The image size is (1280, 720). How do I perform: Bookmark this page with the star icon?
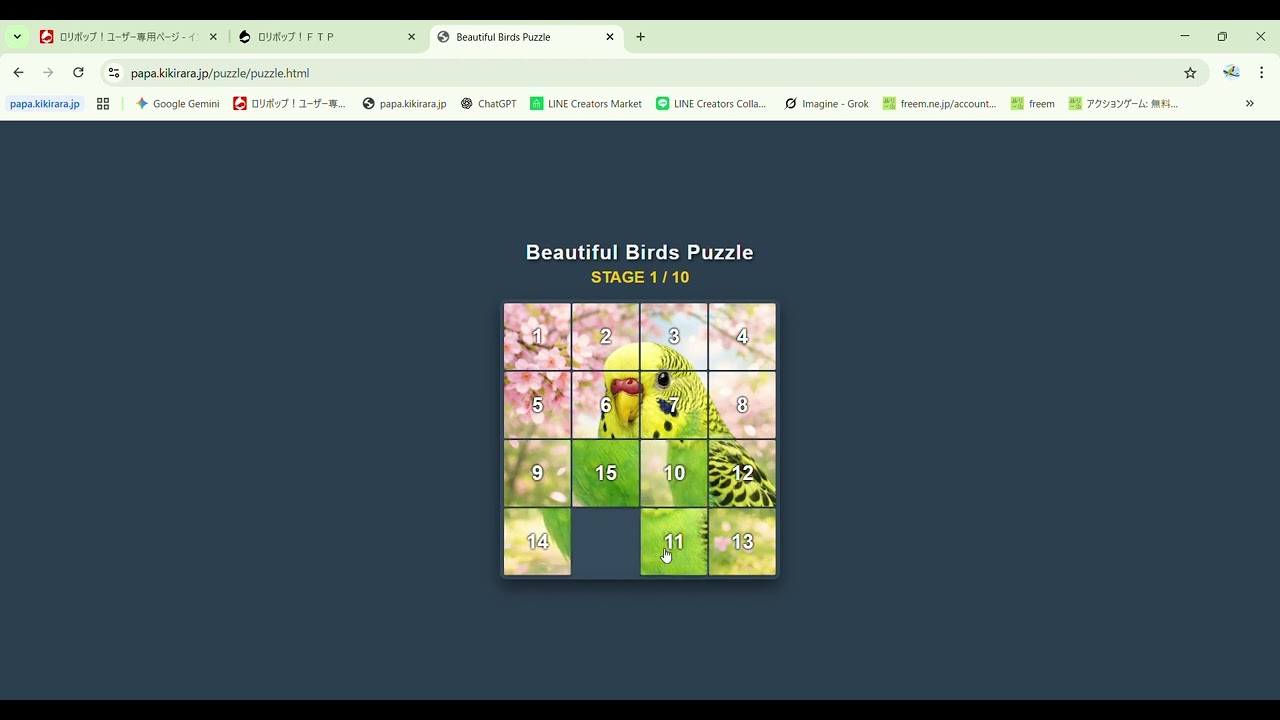(x=1190, y=73)
